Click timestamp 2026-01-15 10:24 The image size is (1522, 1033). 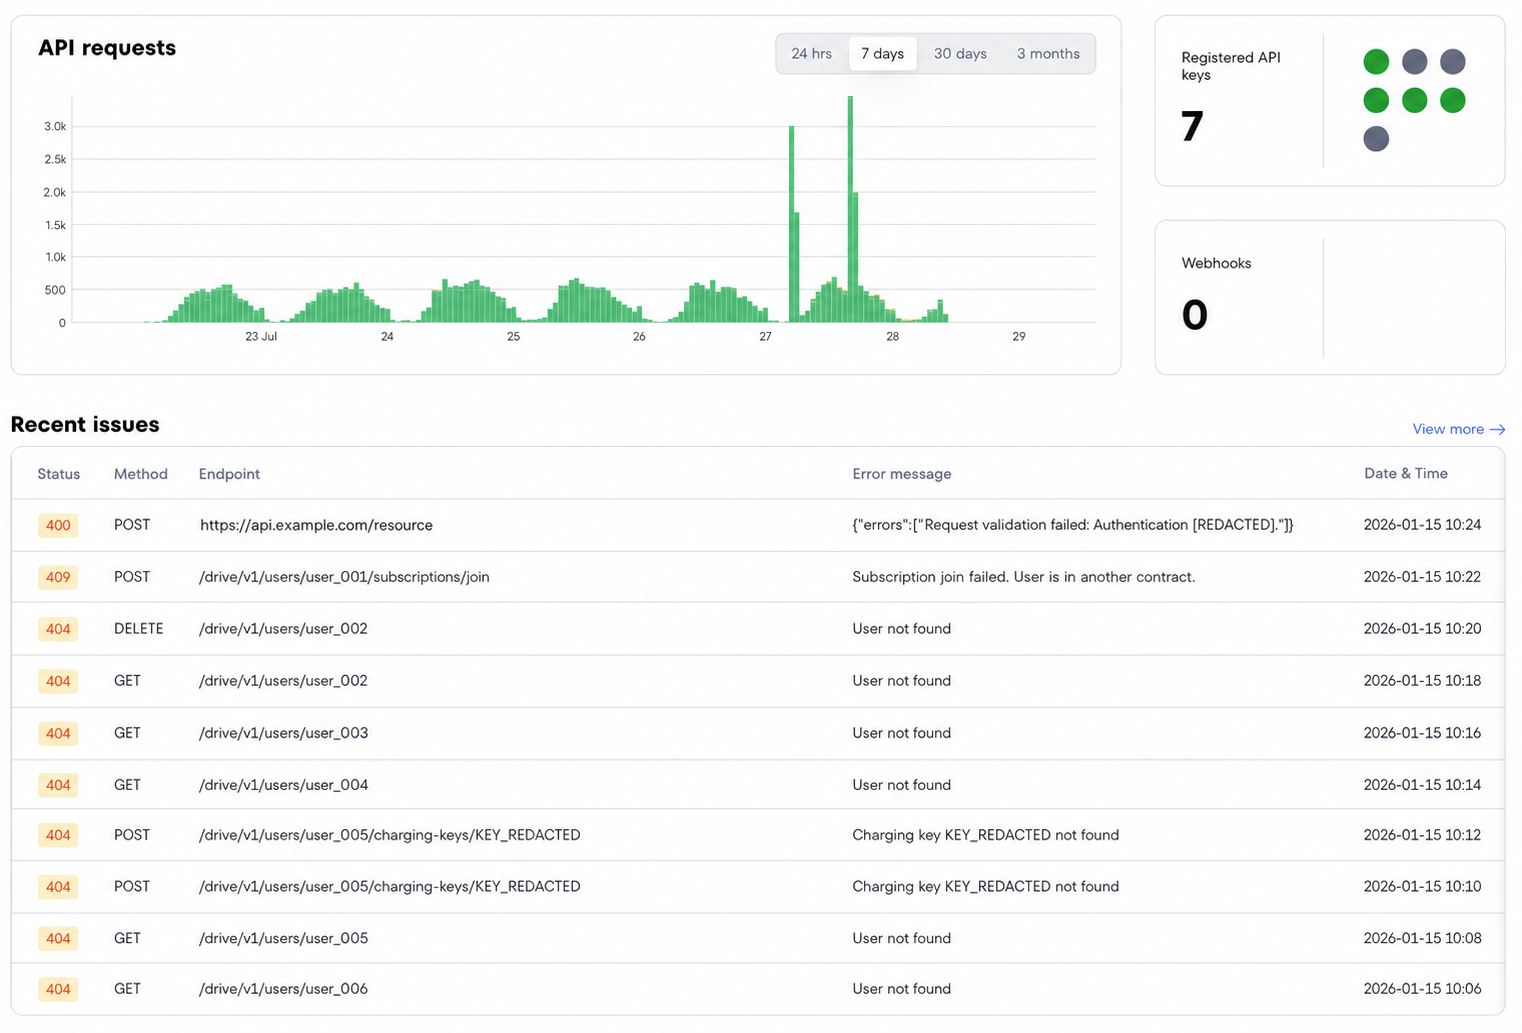tap(1422, 525)
